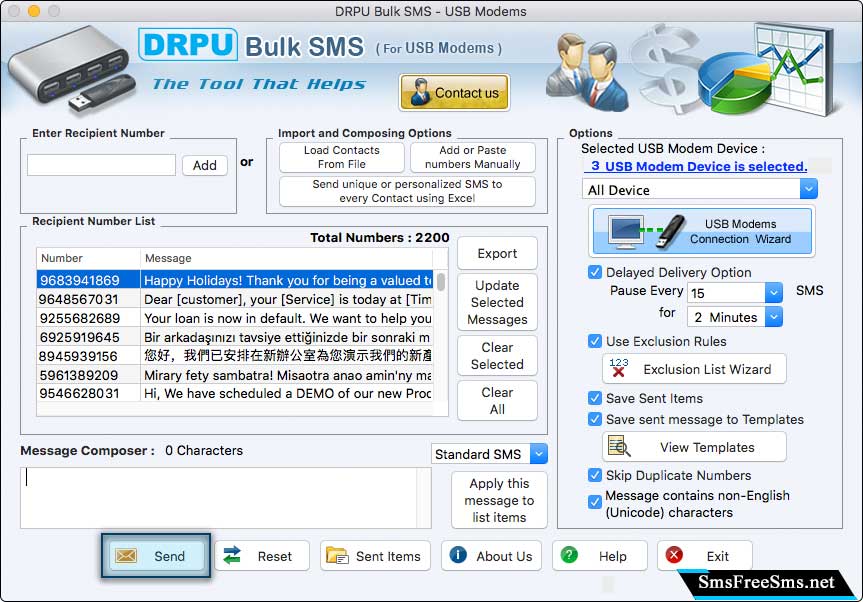This screenshot has height=602, width=863.
Task: Toggle the Save Sent Items checkbox
Action: [x=595, y=398]
